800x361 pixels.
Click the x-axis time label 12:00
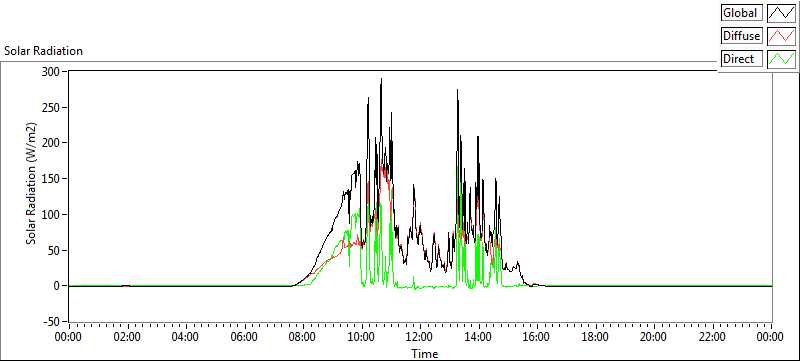click(x=420, y=337)
